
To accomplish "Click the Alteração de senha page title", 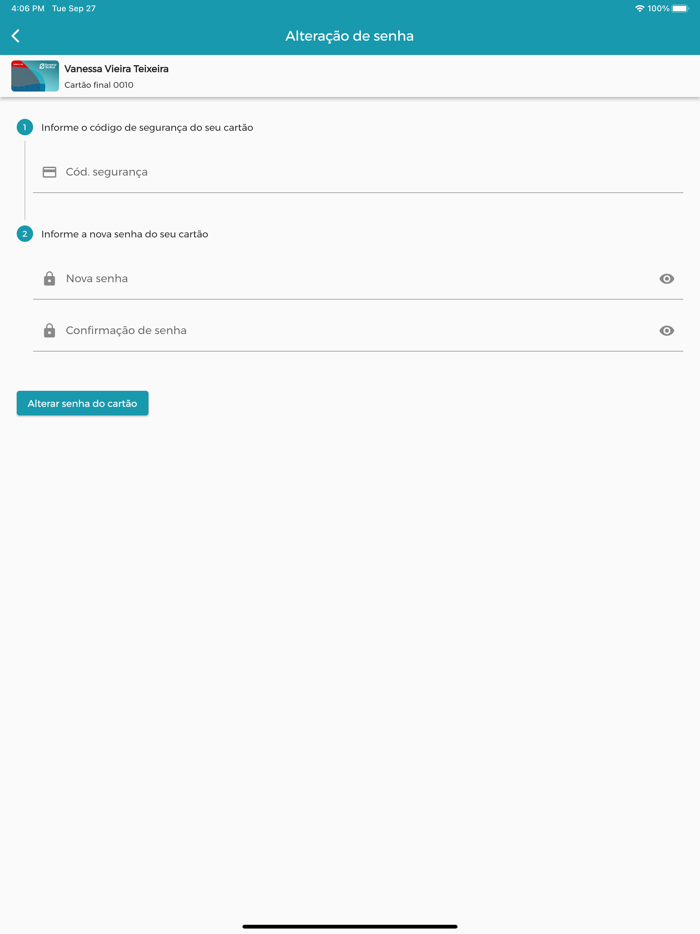I will point(350,36).
